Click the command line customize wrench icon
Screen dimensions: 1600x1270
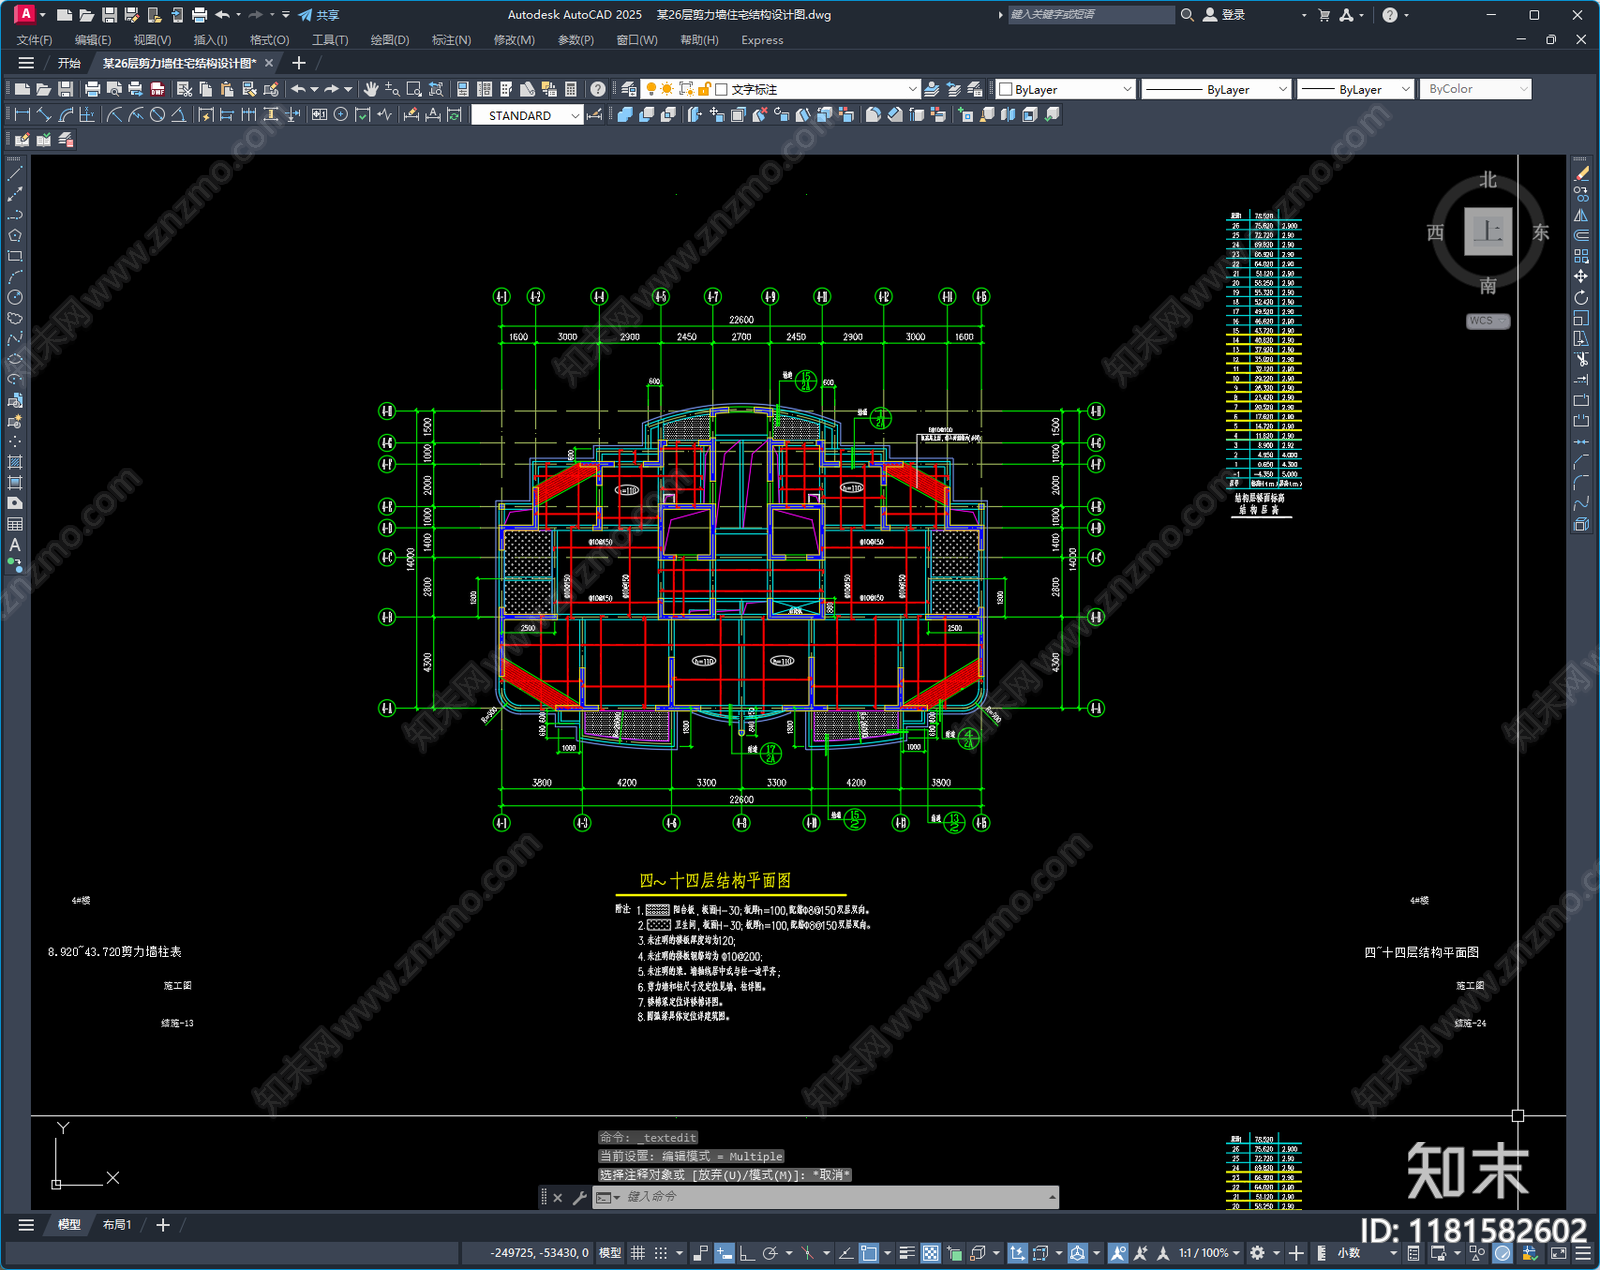pyautogui.click(x=579, y=1197)
